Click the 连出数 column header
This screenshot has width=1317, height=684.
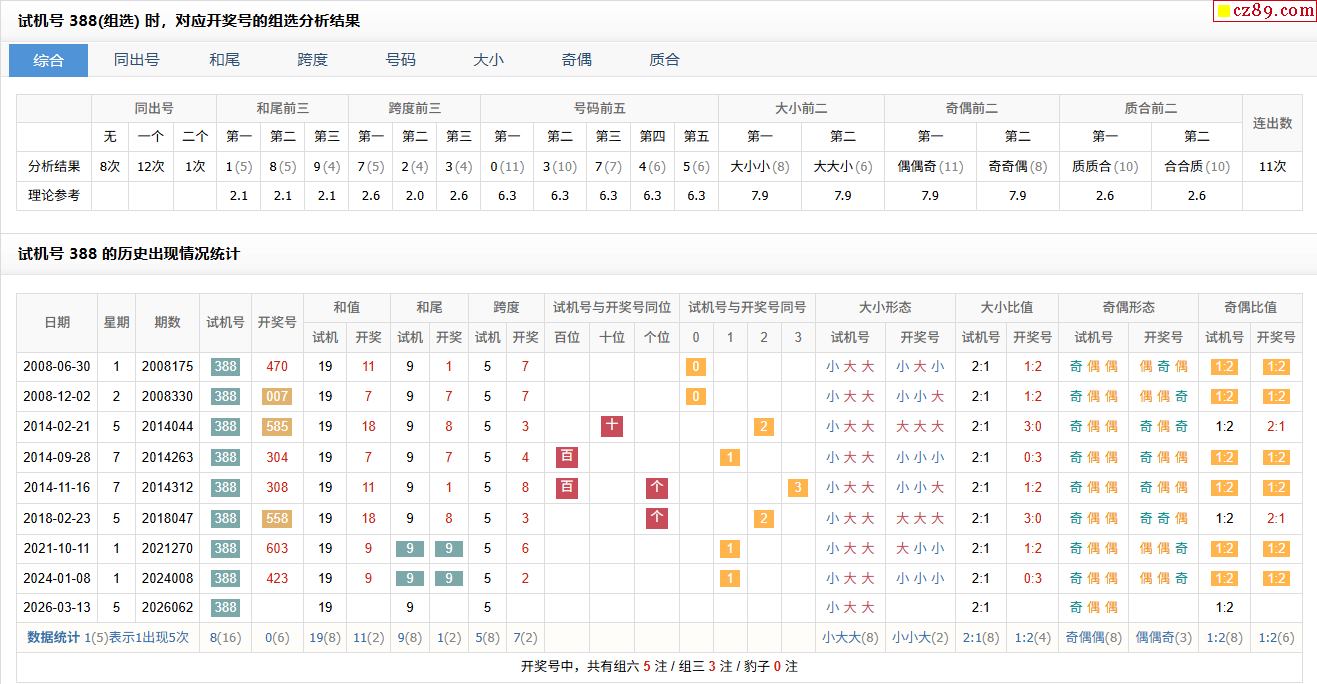[x=1272, y=123]
